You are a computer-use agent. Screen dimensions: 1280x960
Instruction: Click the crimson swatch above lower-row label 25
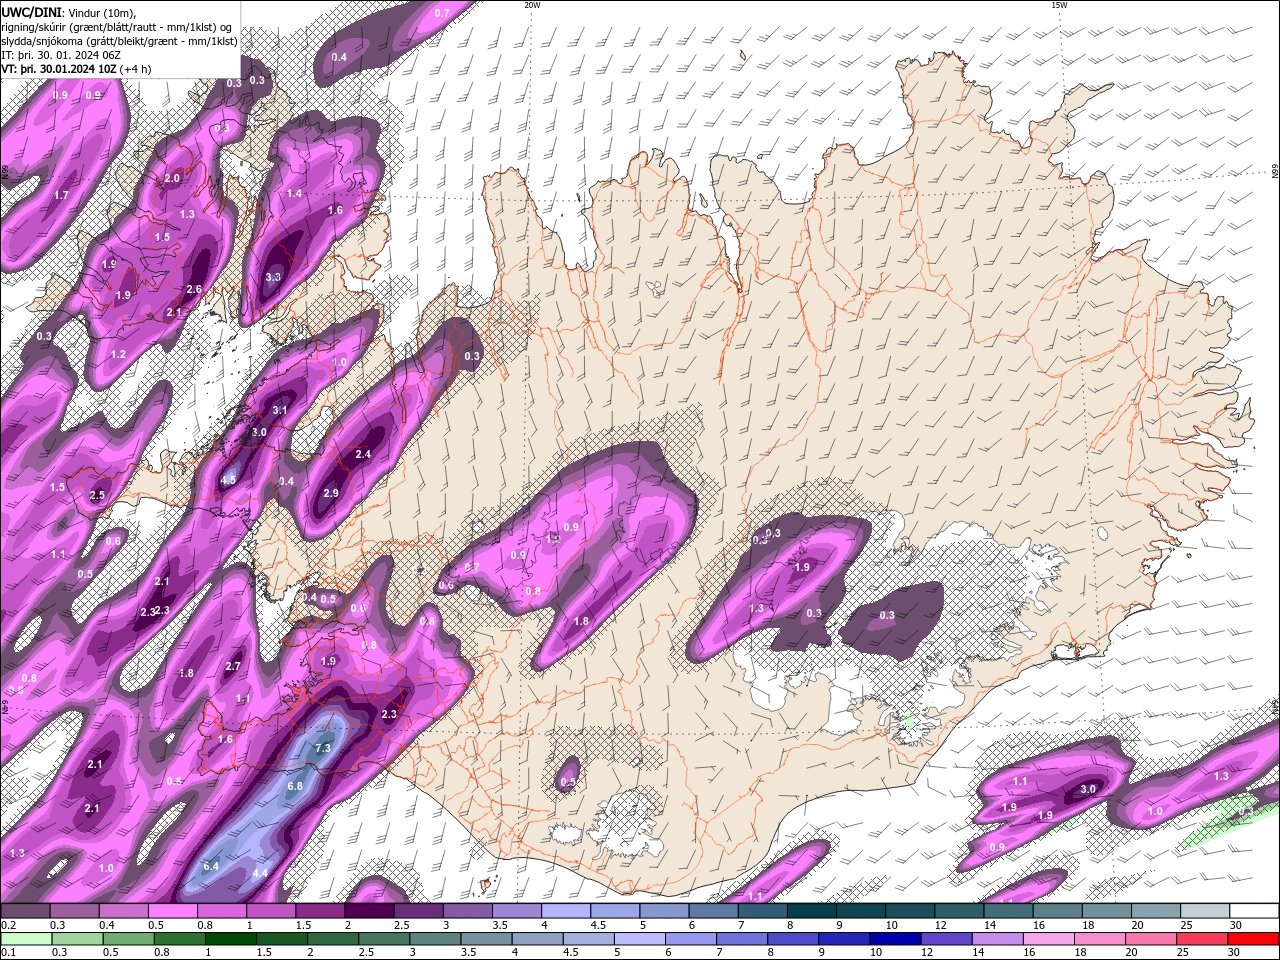(x=1202, y=939)
